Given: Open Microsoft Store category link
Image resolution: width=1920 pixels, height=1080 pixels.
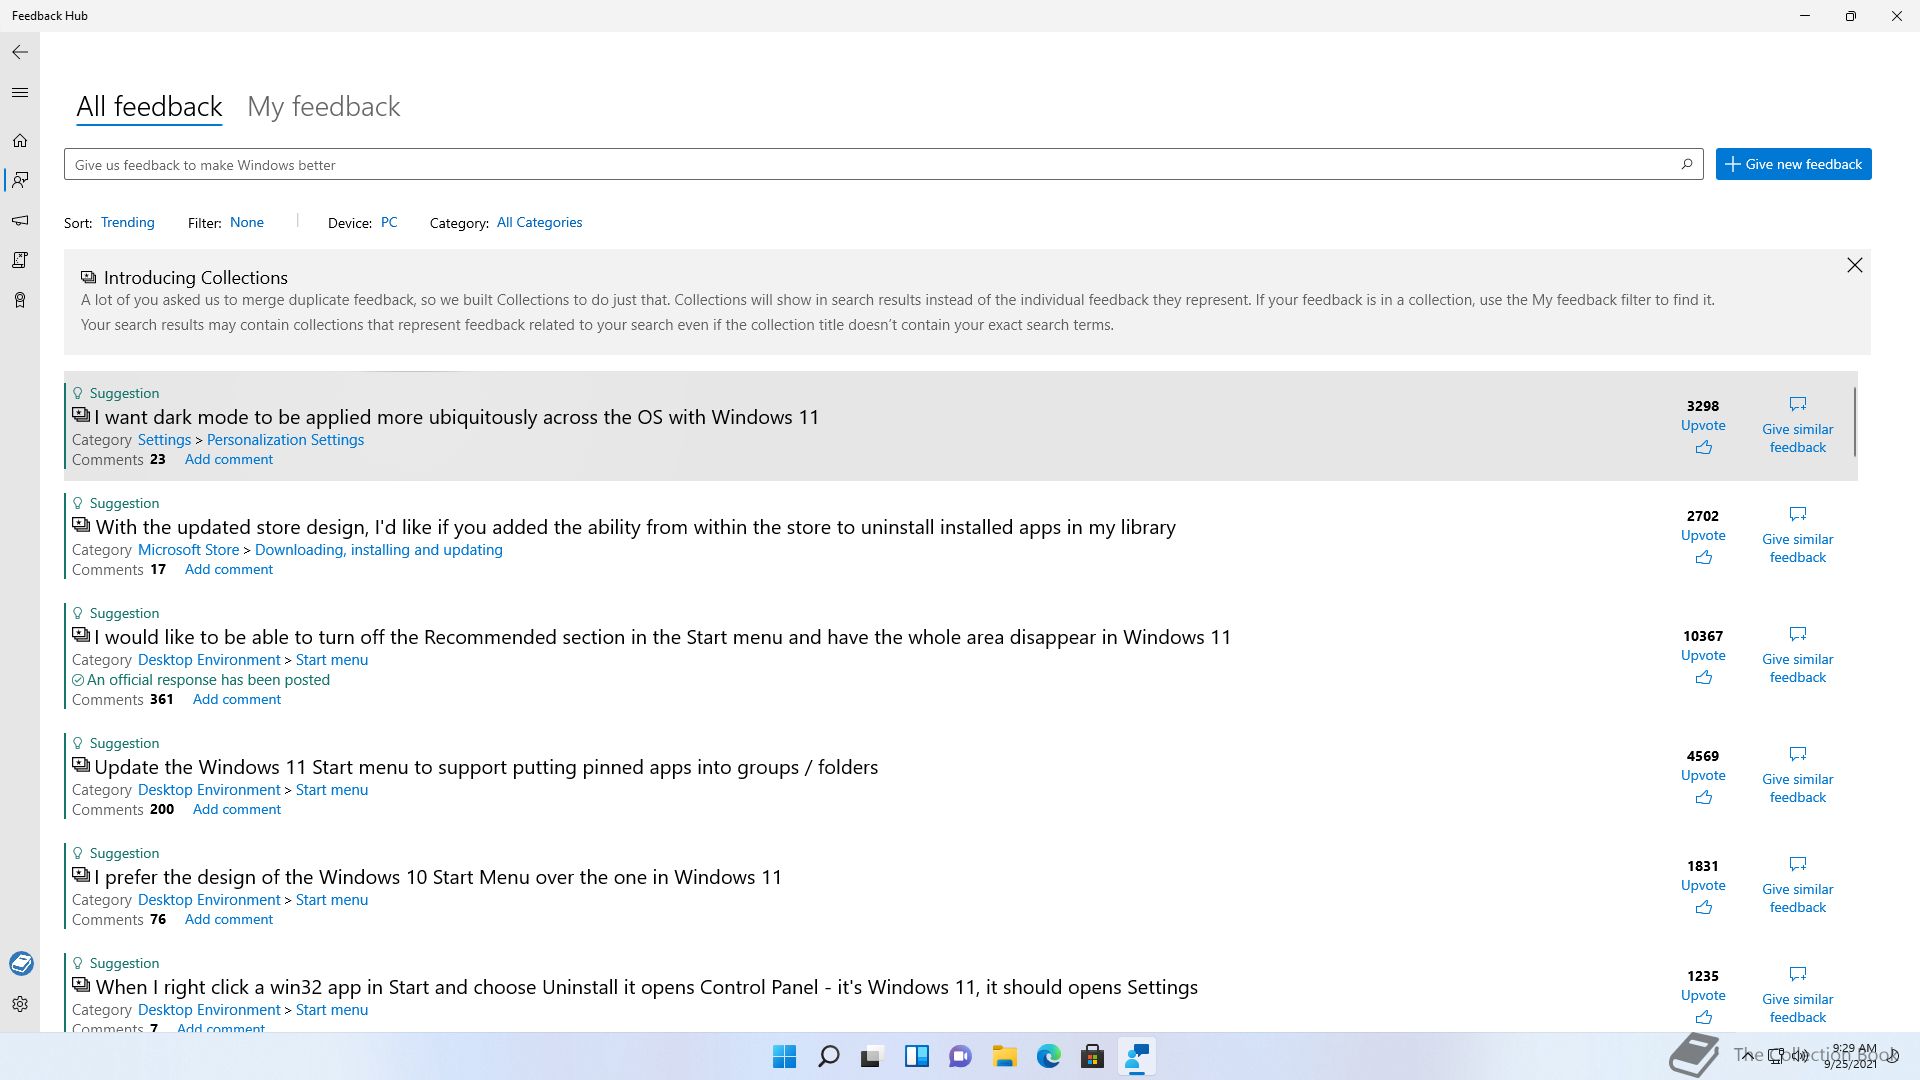Looking at the screenshot, I should 188,550.
